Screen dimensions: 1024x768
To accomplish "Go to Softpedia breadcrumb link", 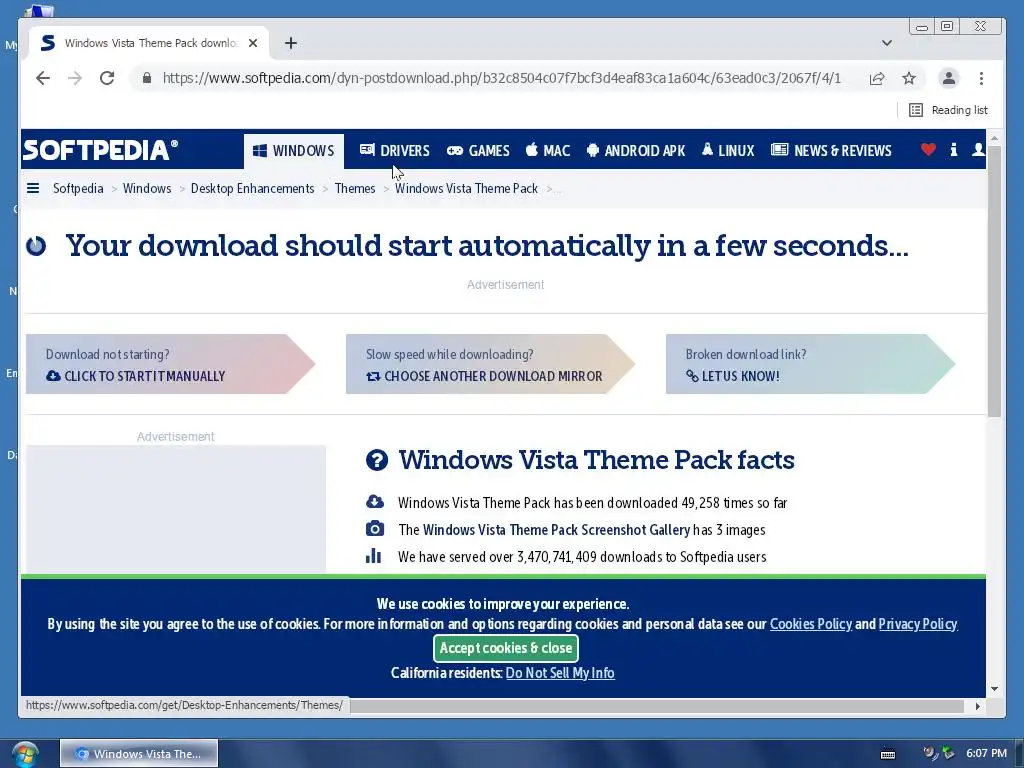I will click(x=78, y=189).
